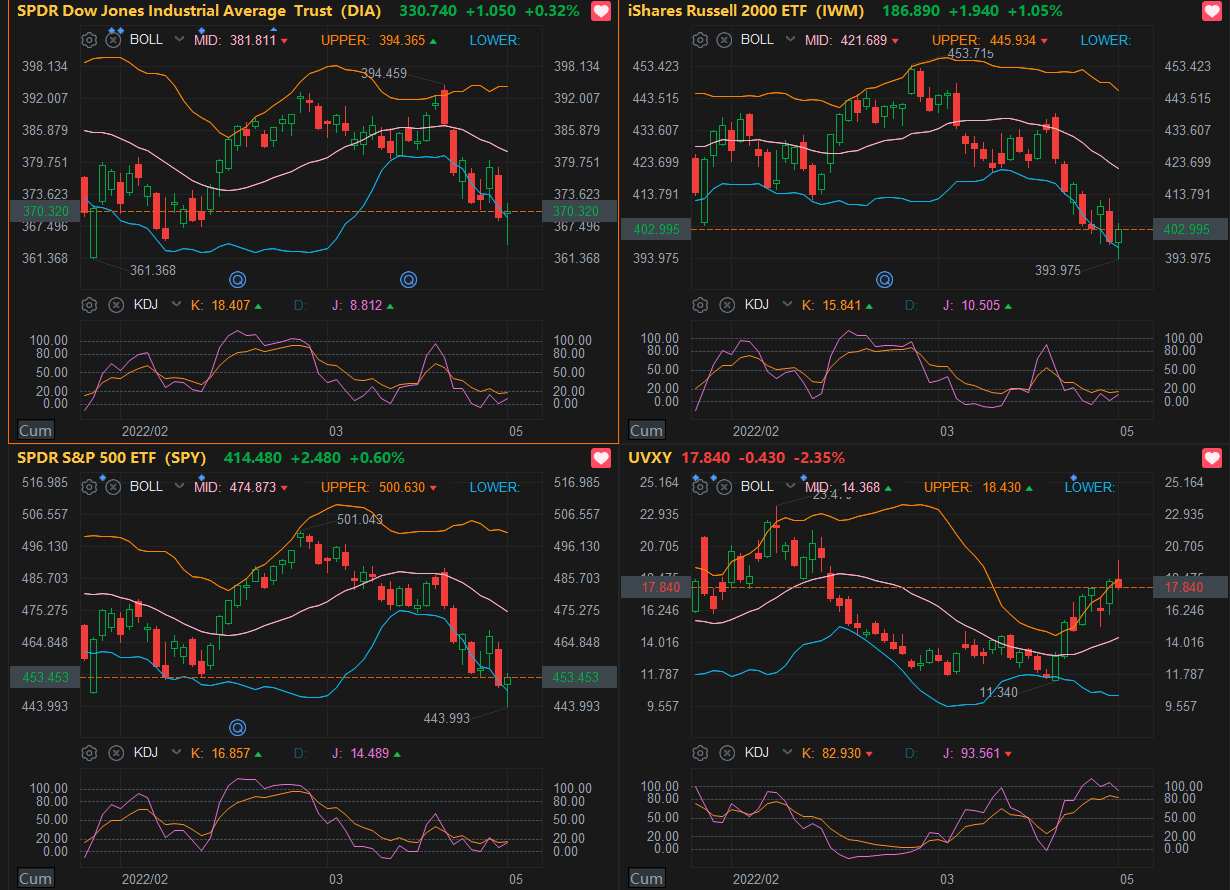
Task: Click IWM price change +1.05% text
Action: 1035,11
